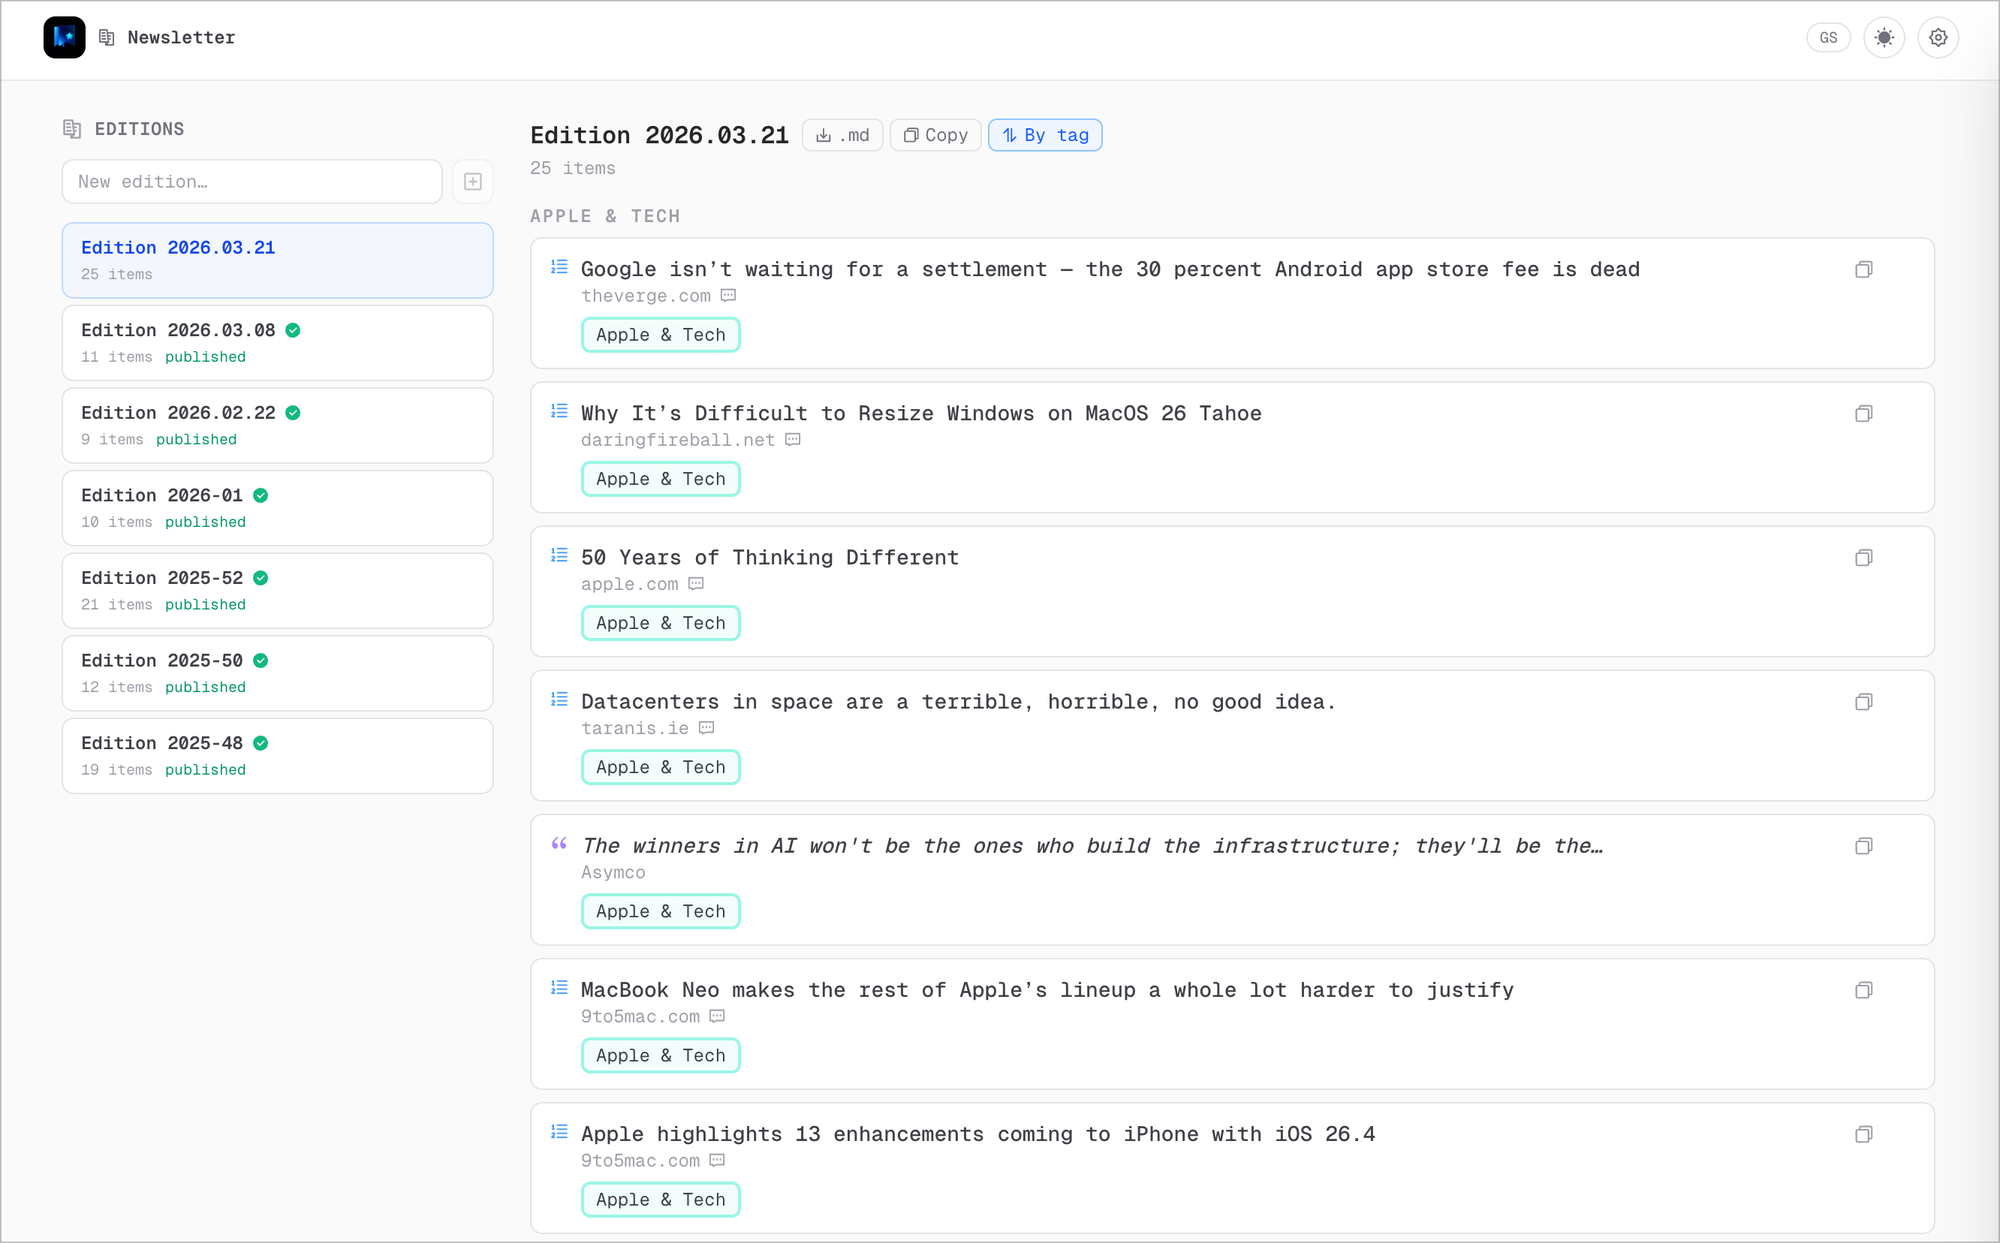The height and width of the screenshot is (1243, 2000).
Task: Click the app logo icon in header
Action: [64, 37]
